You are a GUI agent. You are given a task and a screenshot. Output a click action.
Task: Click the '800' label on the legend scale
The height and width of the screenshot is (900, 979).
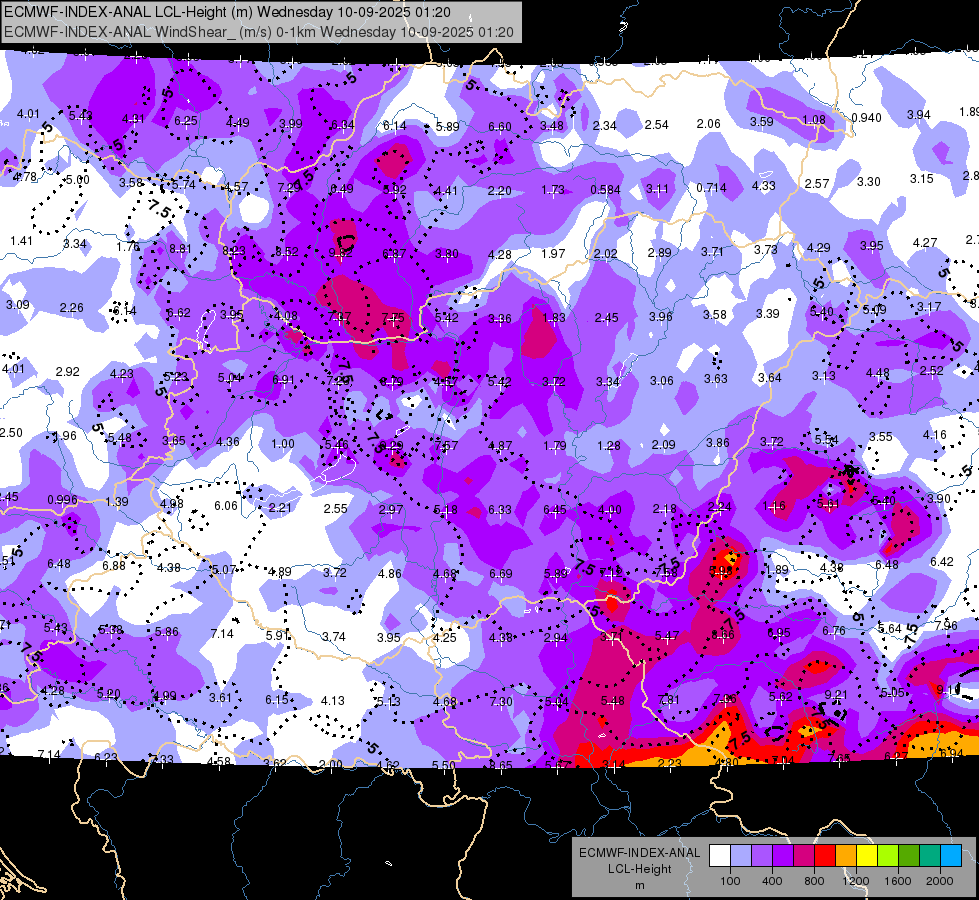(814, 881)
